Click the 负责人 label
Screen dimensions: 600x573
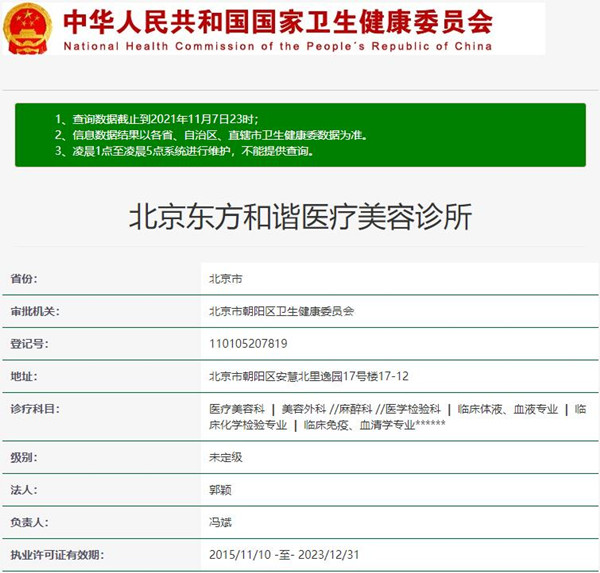click(29, 522)
